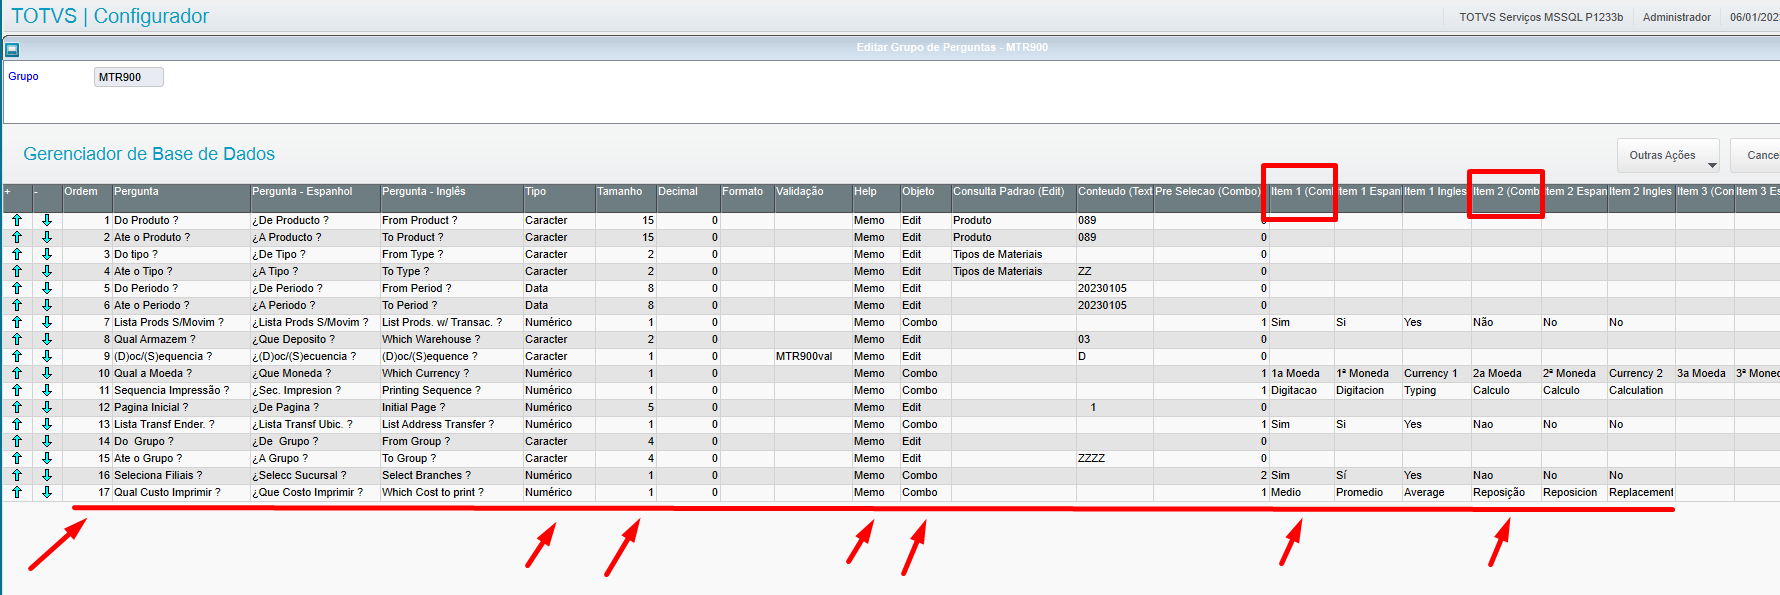
Task: Move row '(D)oc/(S)equencia ?' up
Action: (17, 356)
